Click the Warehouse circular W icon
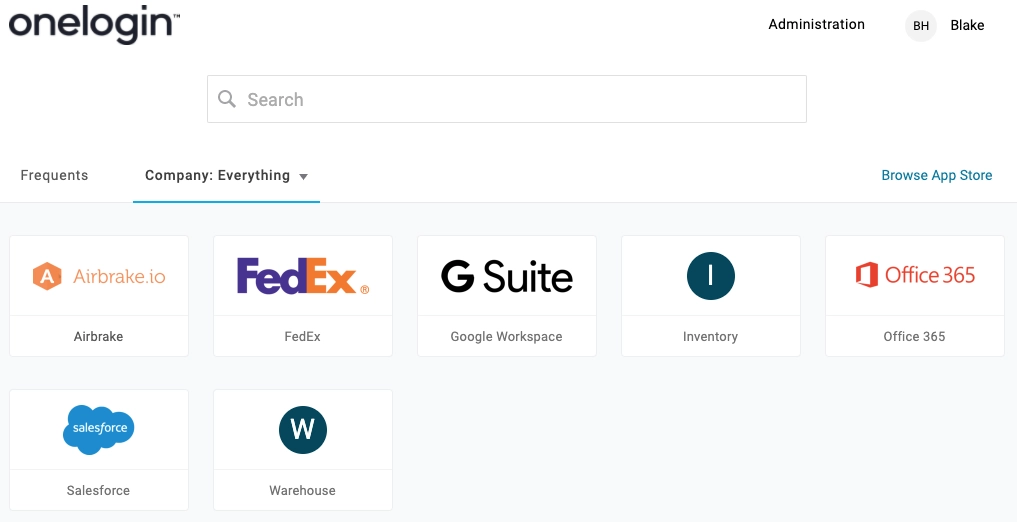 tap(303, 430)
